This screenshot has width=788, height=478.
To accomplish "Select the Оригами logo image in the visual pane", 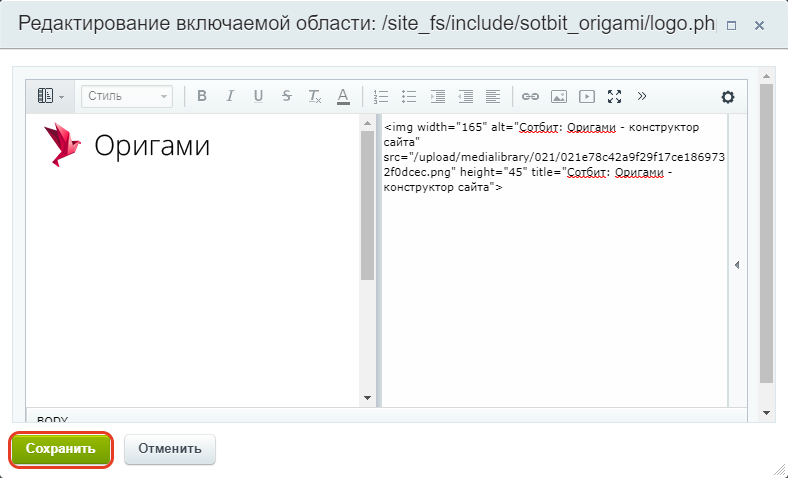I will click(127, 145).
